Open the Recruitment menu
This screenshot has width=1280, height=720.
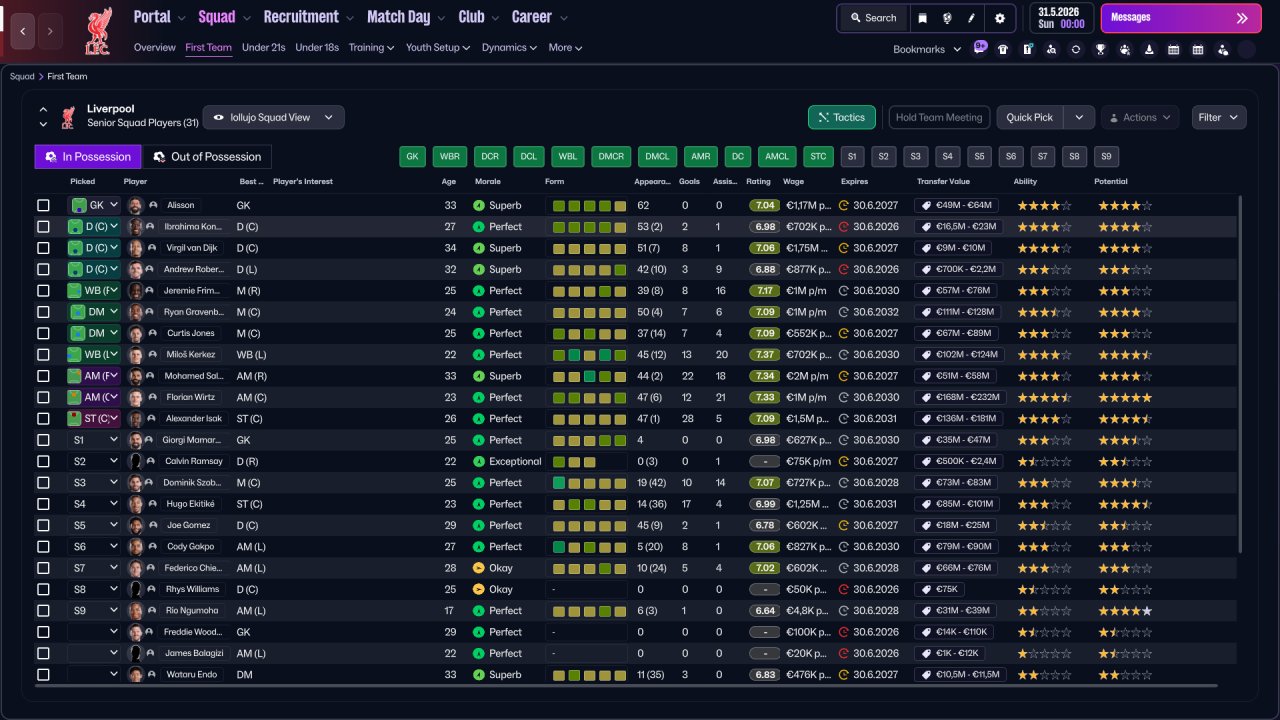tap(309, 17)
